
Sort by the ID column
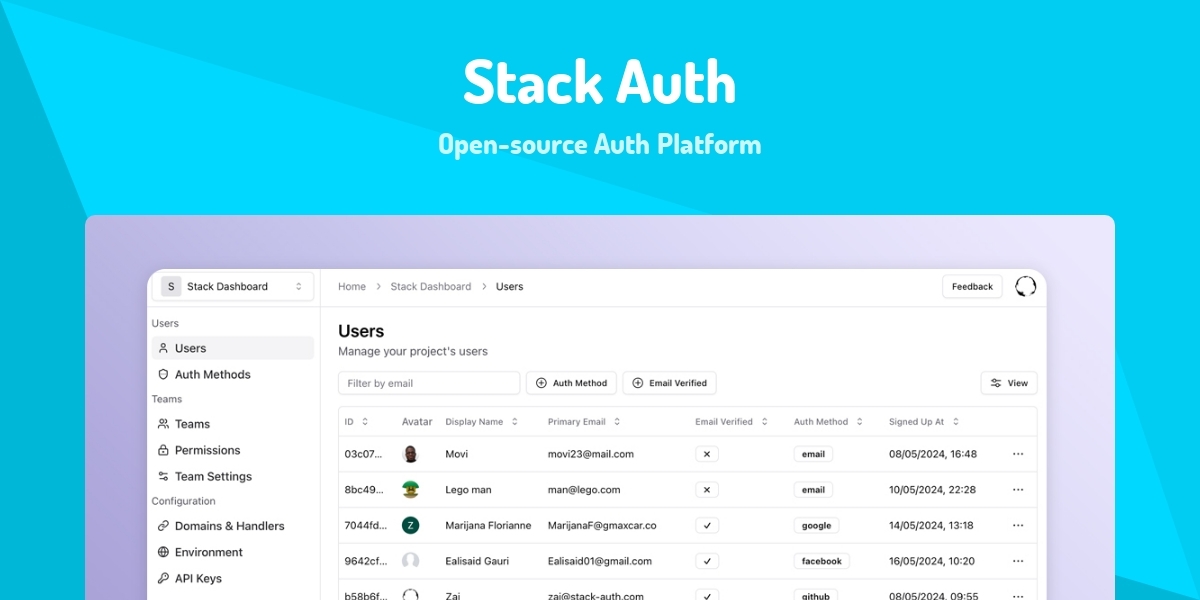tap(357, 422)
